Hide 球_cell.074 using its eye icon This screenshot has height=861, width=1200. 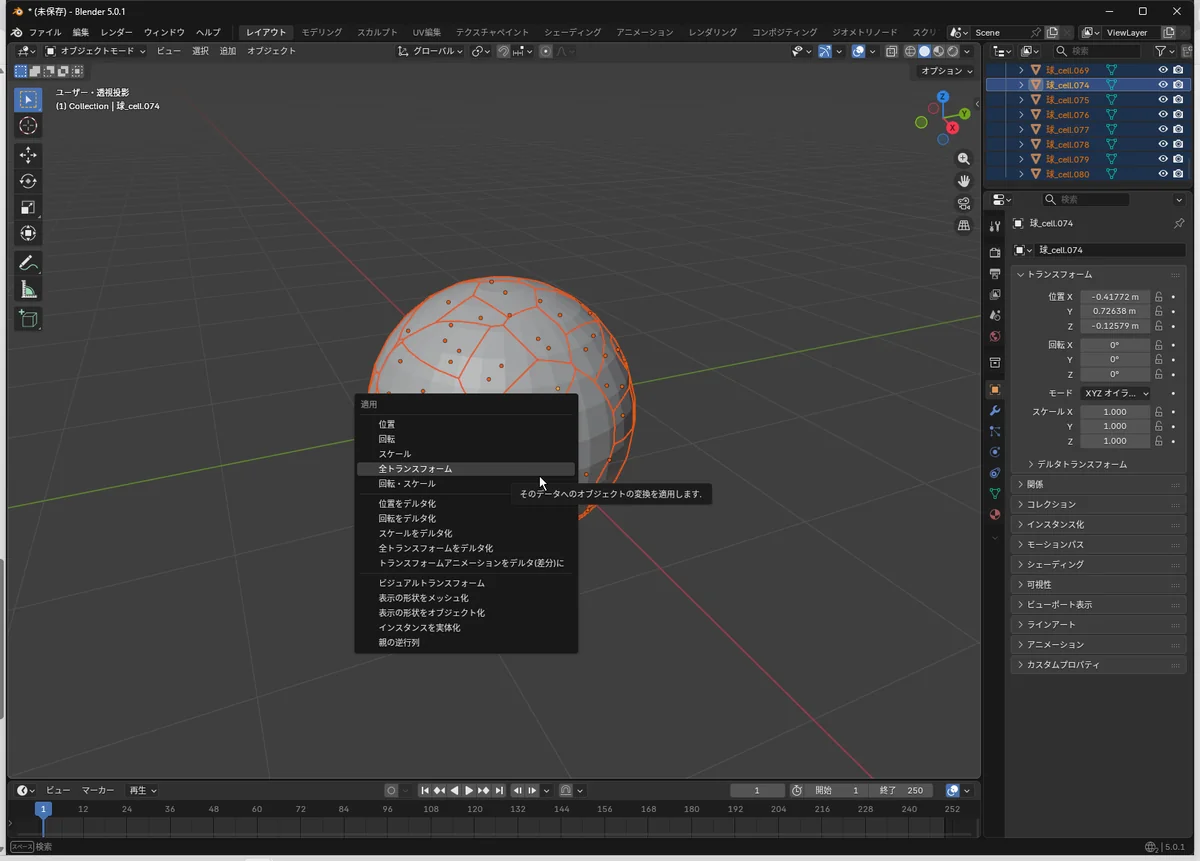[x=1163, y=85]
